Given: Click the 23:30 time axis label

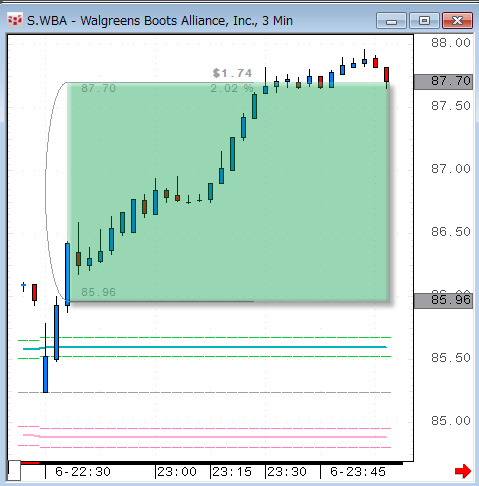Looking at the screenshot, I should click(287, 472).
